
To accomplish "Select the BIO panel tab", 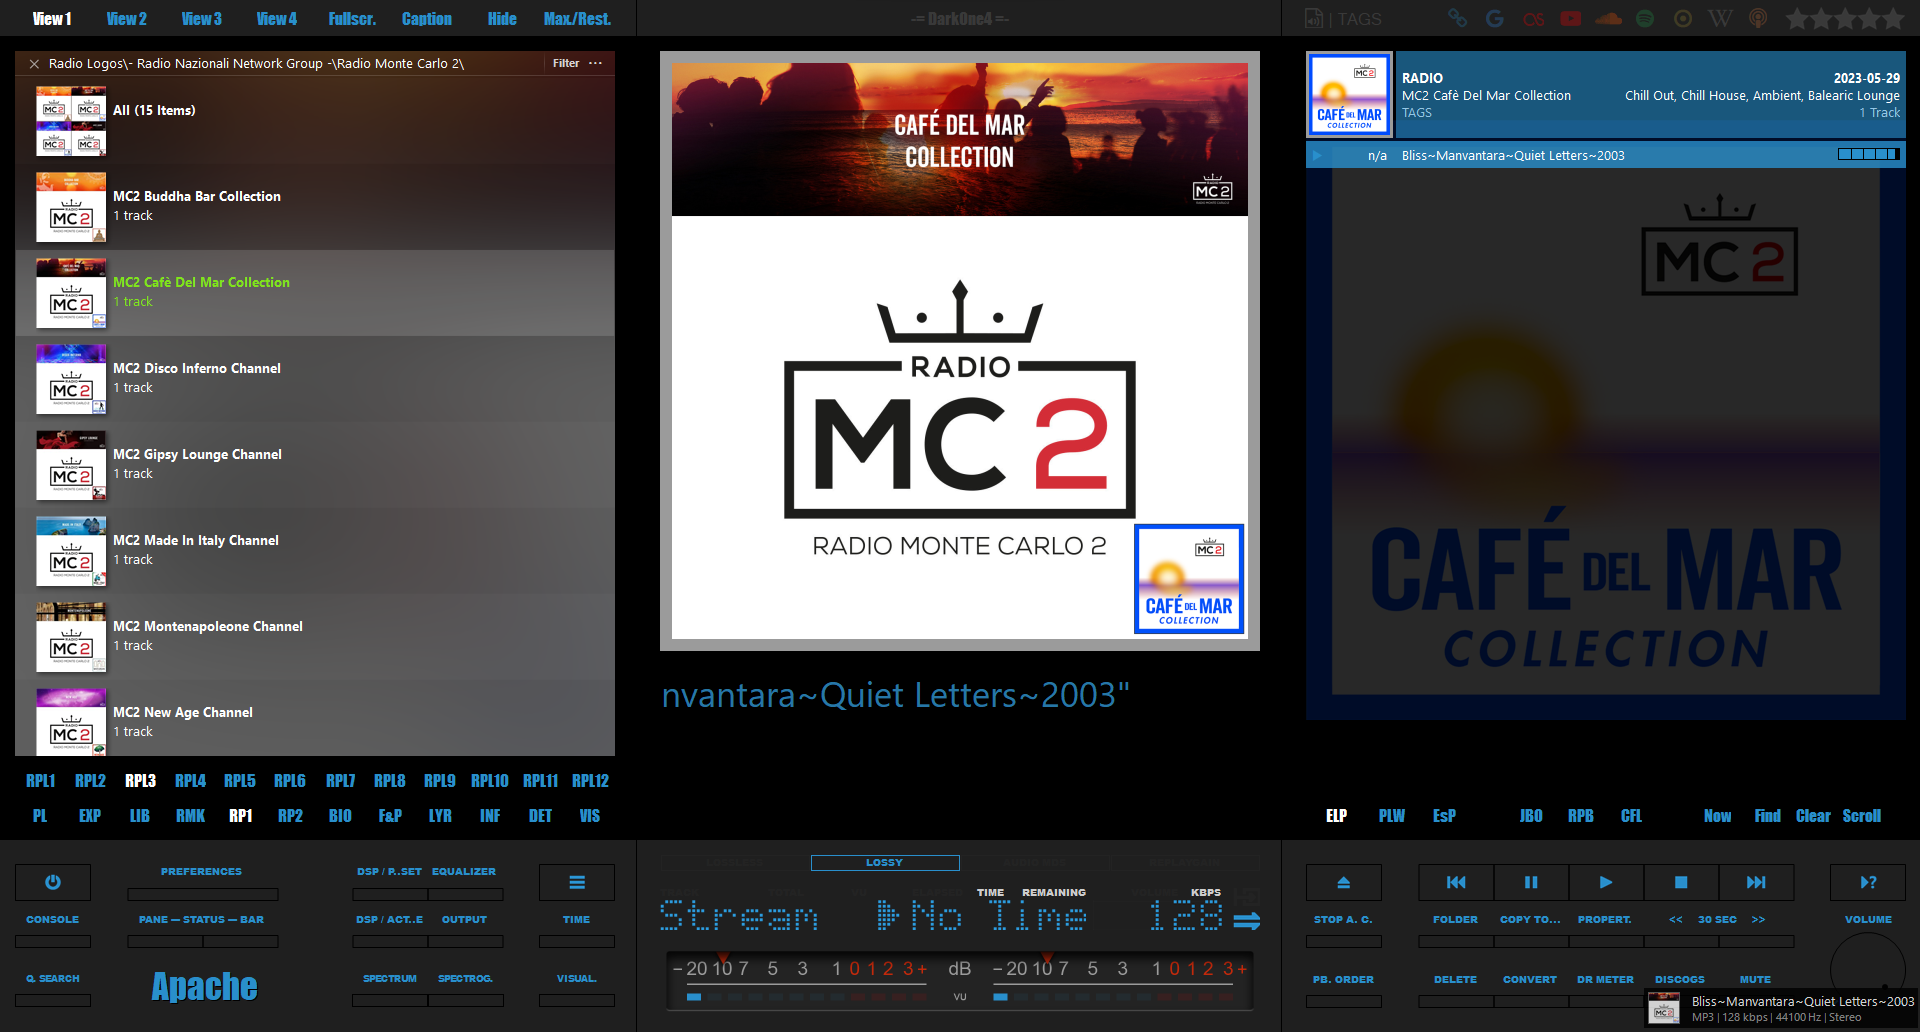I will (340, 816).
